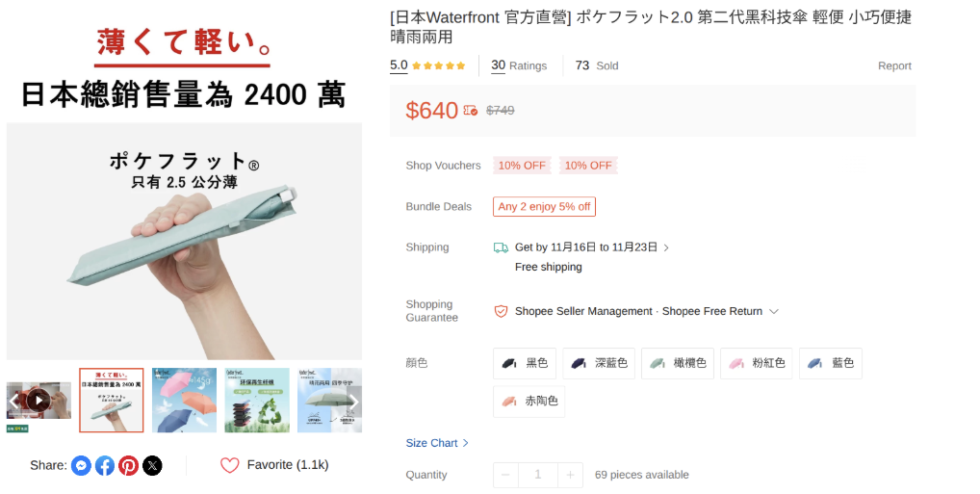This screenshot has height=494, width=980.
Task: Share on X (Twitter) icon
Action: [152, 465]
